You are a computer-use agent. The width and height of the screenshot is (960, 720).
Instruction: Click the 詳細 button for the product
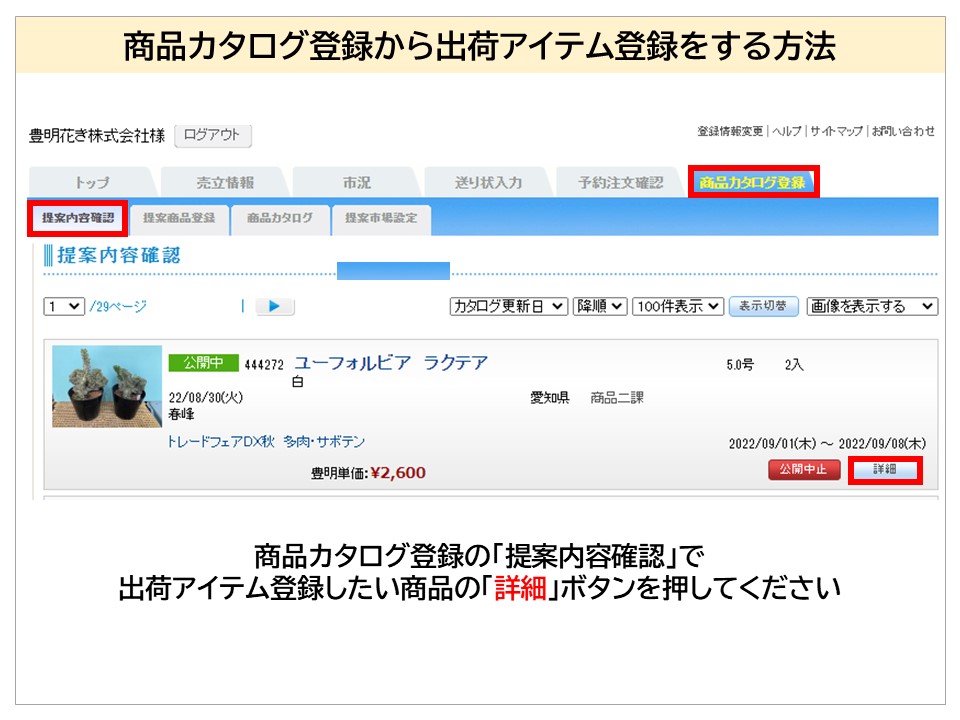click(x=884, y=469)
